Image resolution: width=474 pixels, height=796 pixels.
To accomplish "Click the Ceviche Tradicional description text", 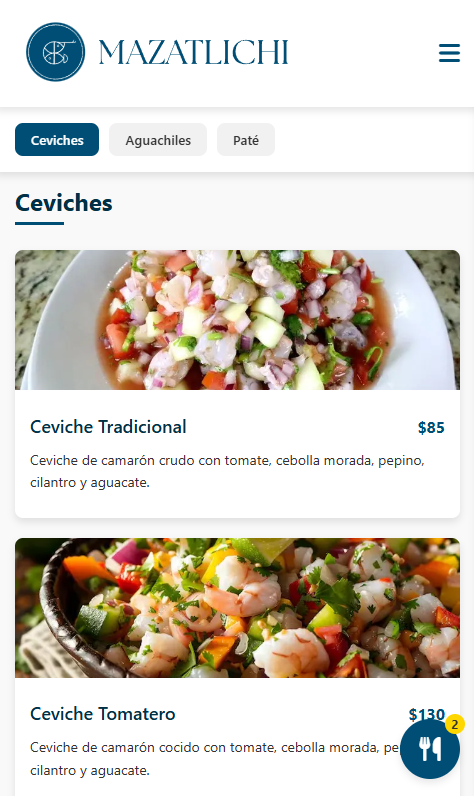I will click(x=227, y=471).
